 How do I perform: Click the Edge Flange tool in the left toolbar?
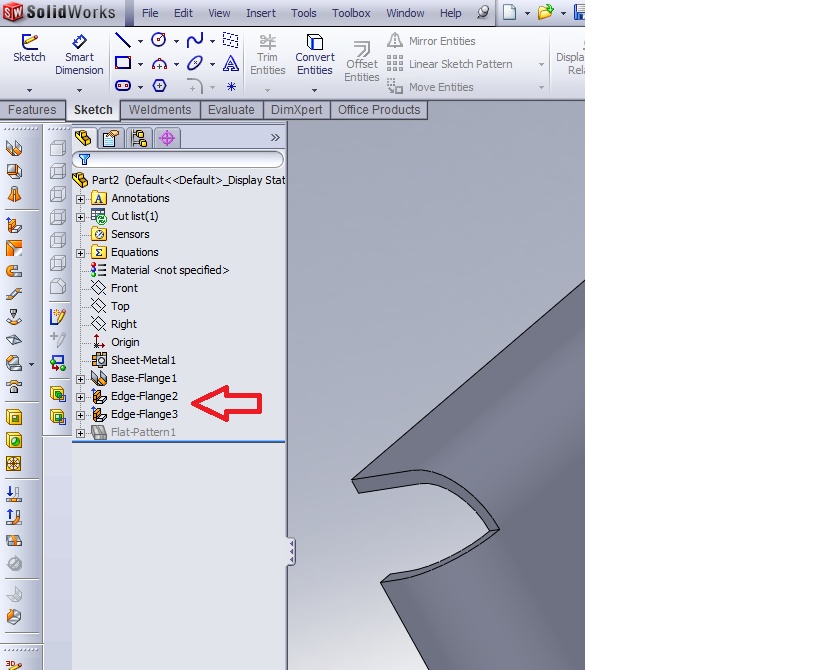(x=14, y=225)
